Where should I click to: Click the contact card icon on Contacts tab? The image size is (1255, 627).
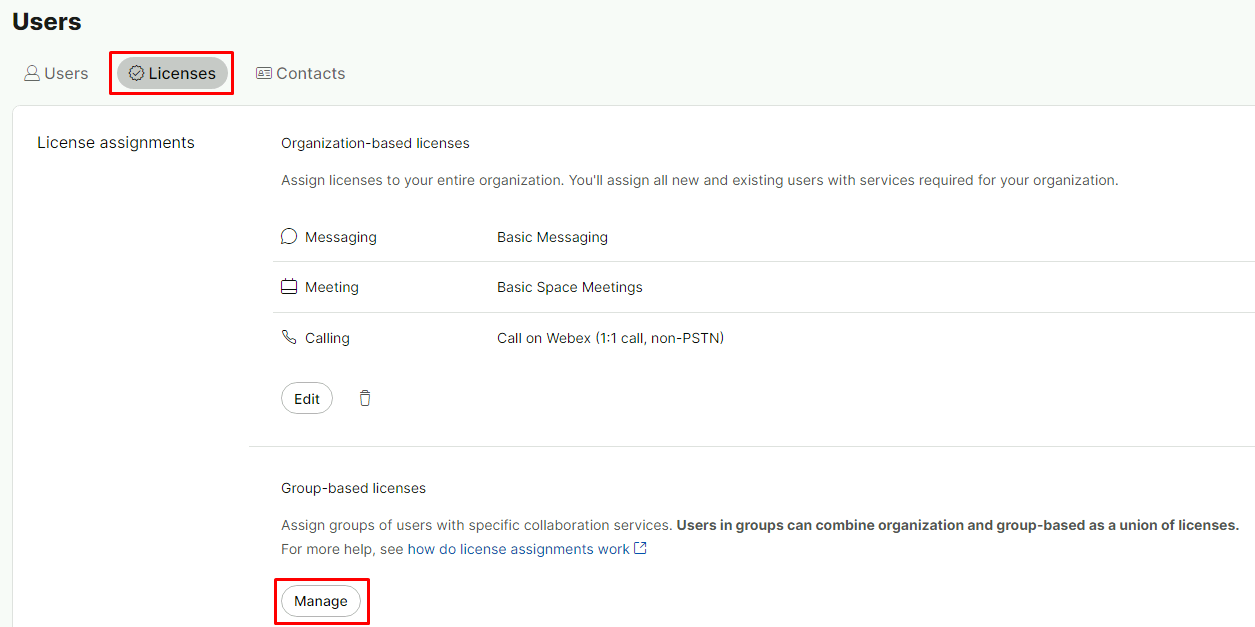pyautogui.click(x=264, y=73)
